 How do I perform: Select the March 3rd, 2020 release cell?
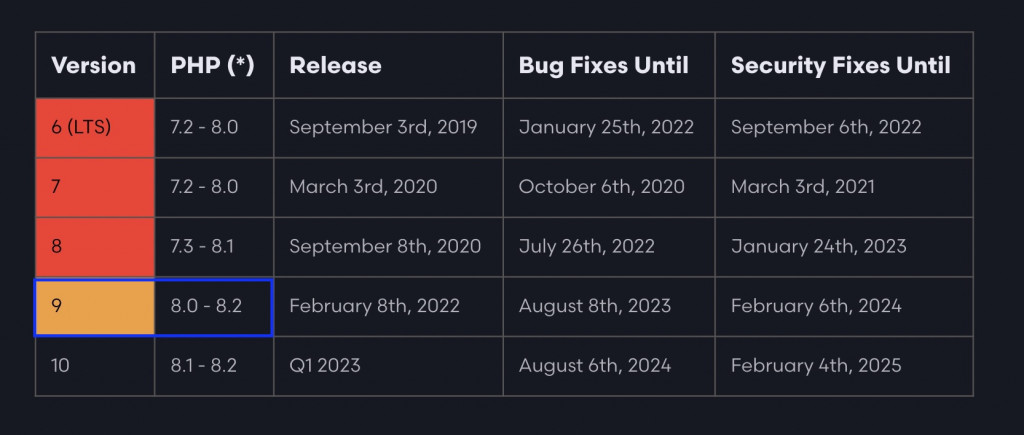(x=388, y=187)
